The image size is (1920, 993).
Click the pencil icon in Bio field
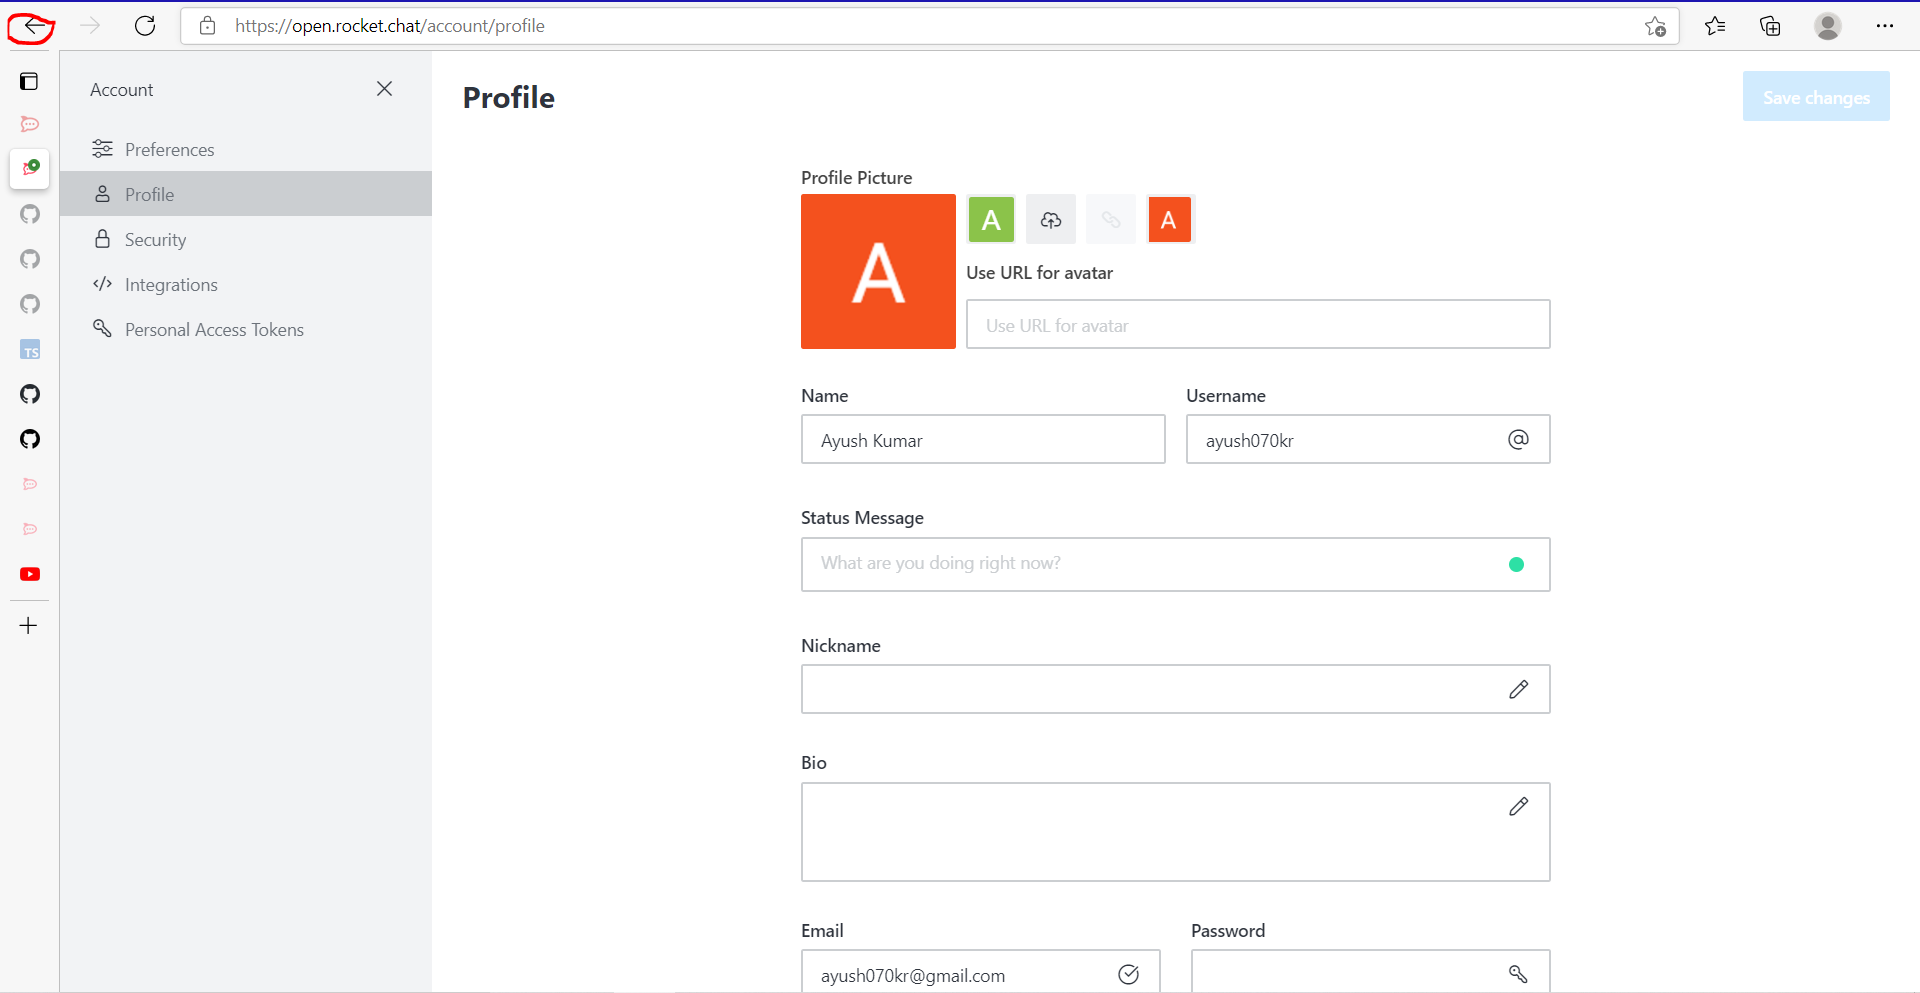[x=1518, y=806]
